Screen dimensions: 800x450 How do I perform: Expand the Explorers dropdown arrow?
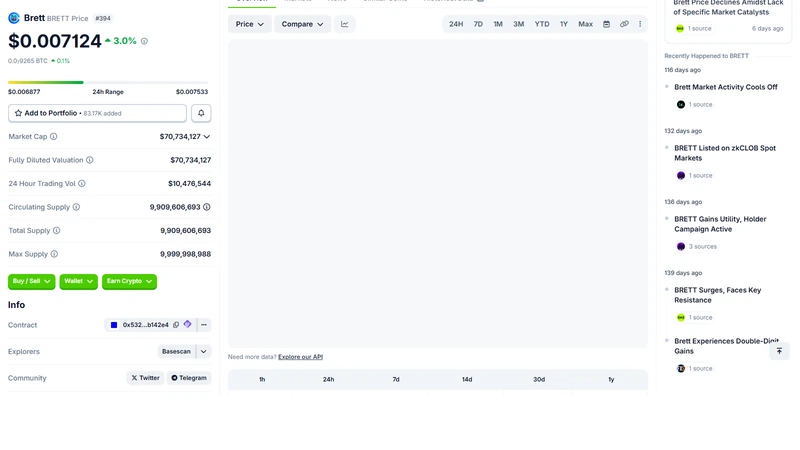[x=204, y=352]
